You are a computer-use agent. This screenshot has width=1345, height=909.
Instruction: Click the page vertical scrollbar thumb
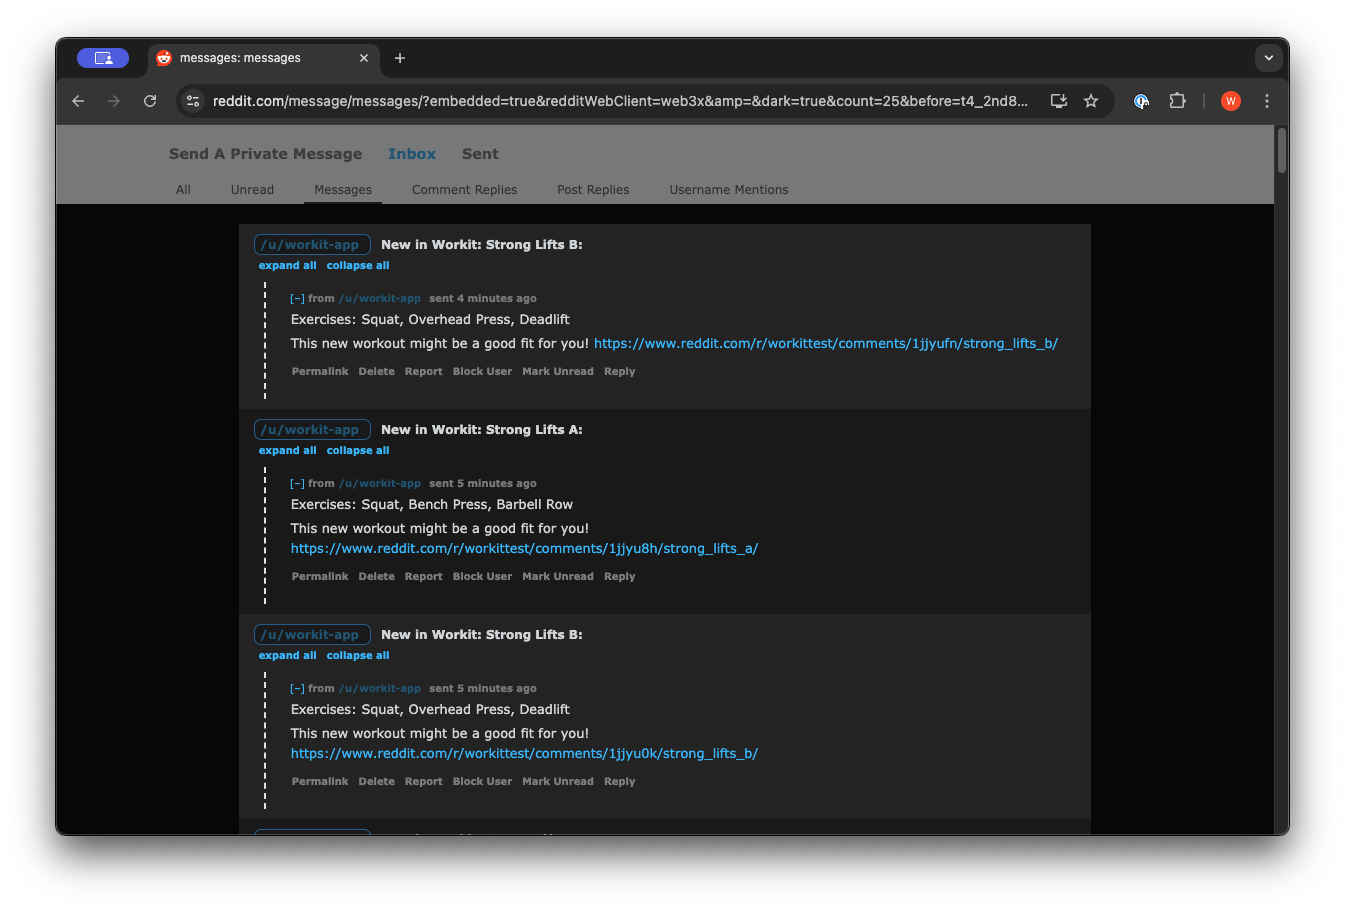(1281, 150)
